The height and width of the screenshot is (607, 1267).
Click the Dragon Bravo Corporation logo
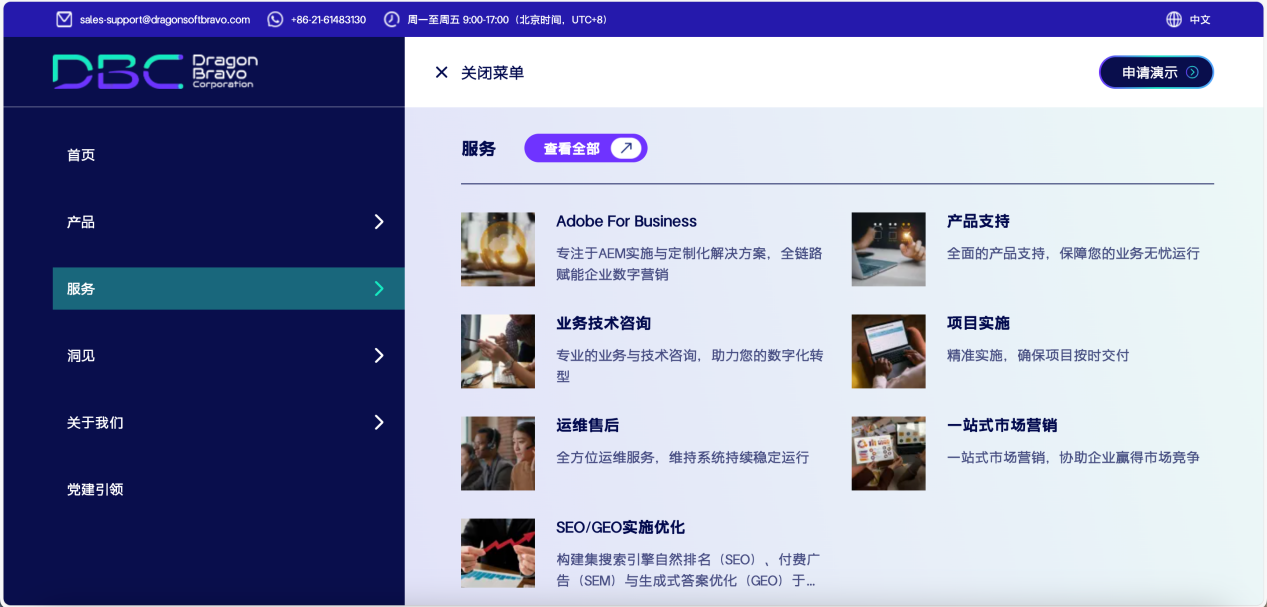coord(155,72)
